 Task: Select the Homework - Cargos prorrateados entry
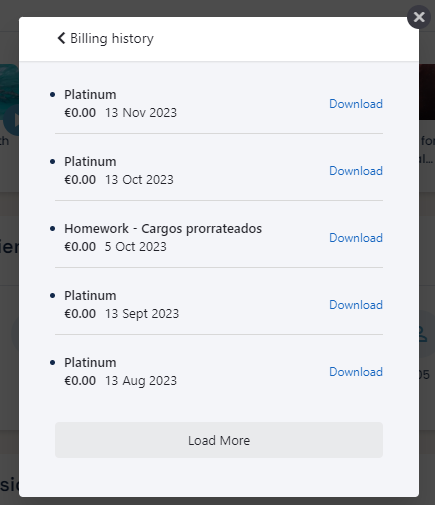coord(219,238)
